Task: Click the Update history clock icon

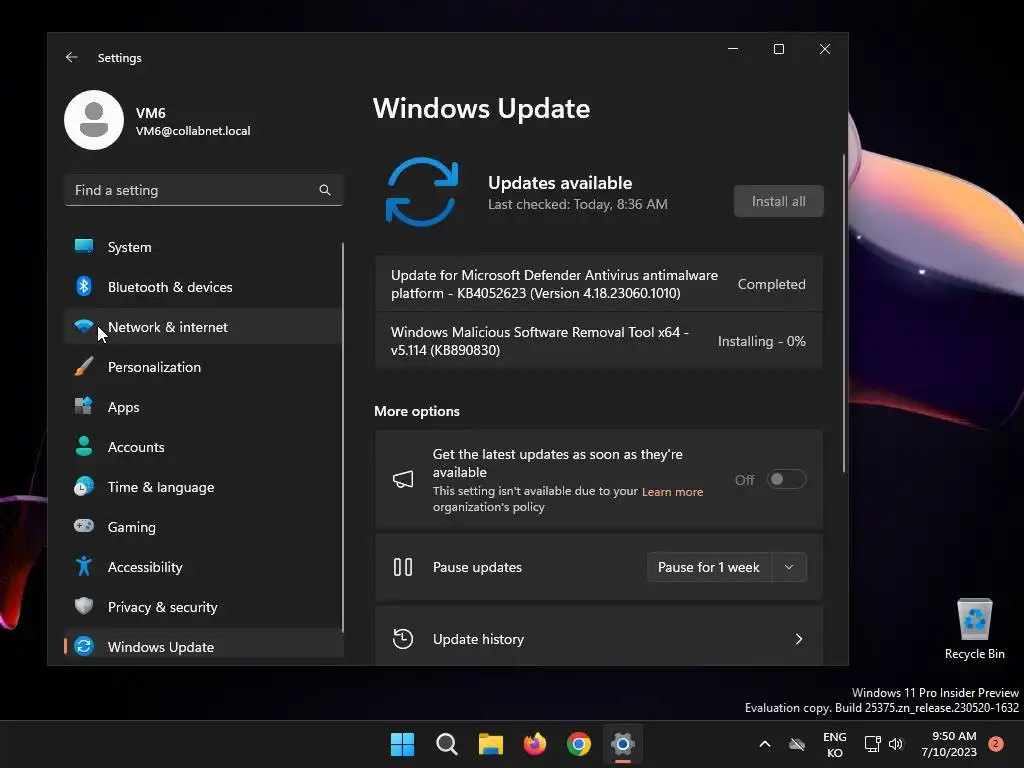Action: 403,639
